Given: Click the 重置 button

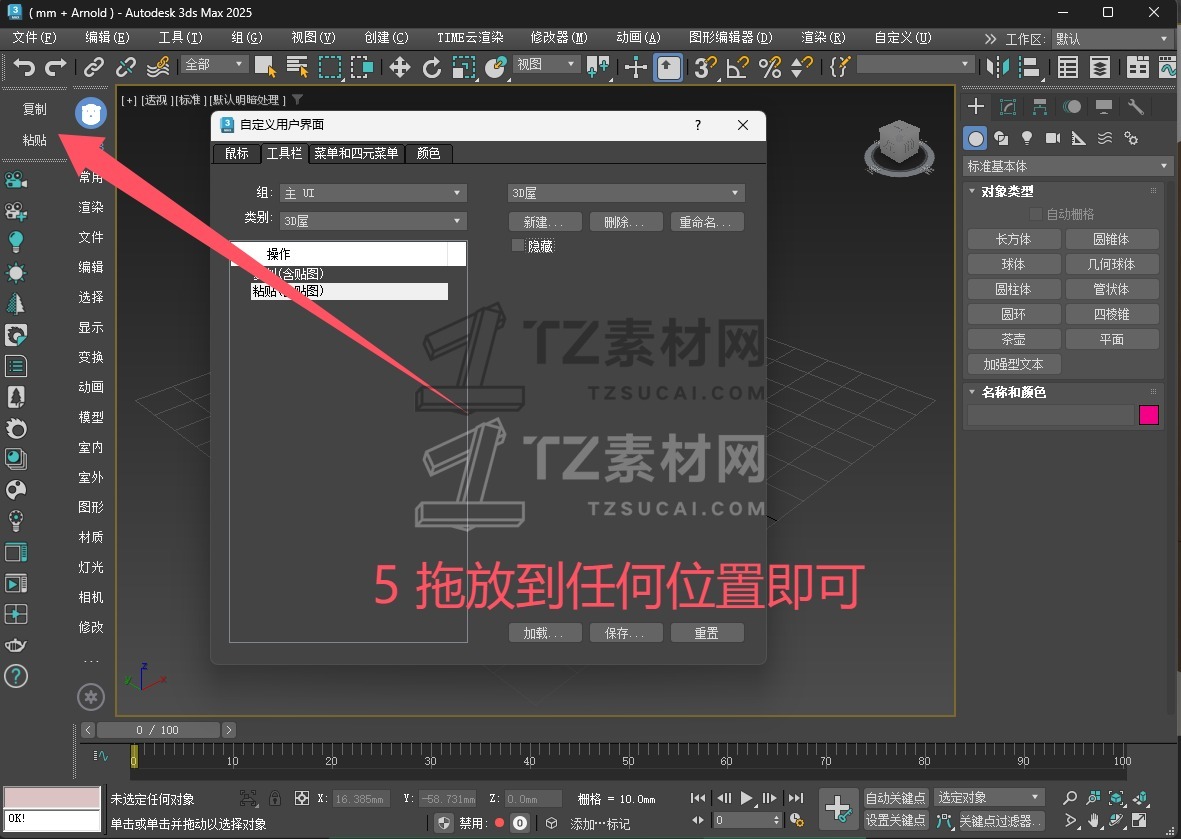Looking at the screenshot, I should (707, 633).
